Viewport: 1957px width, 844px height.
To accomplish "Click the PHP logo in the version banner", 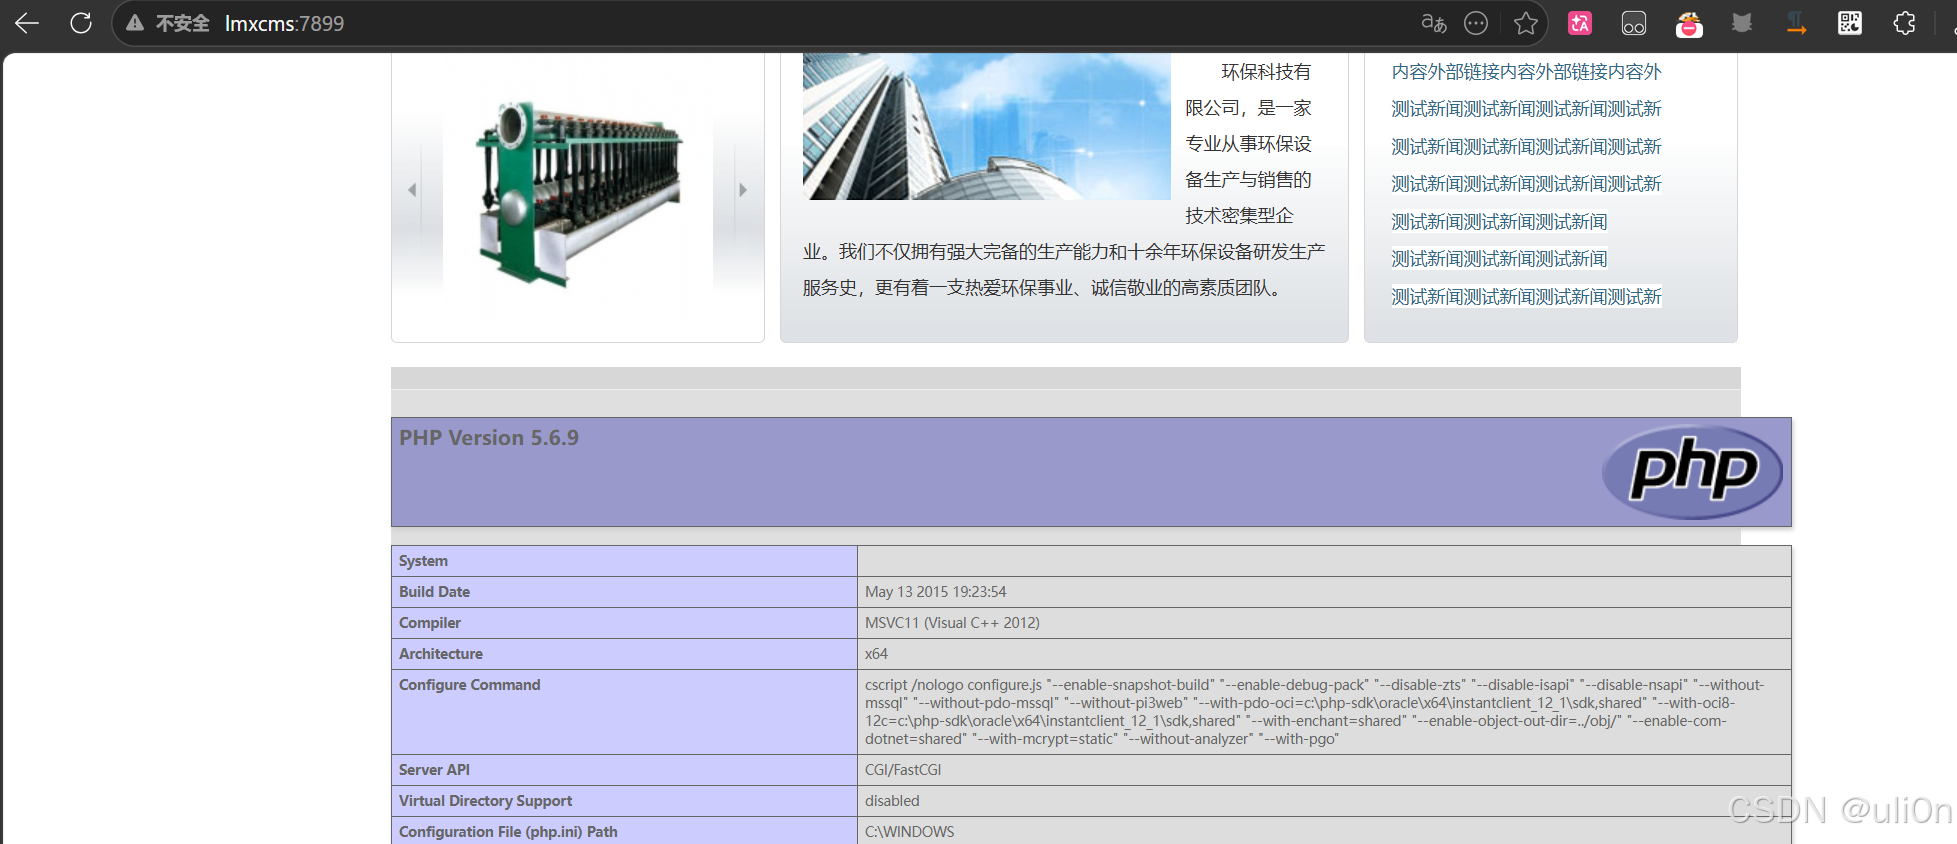I will coord(1692,472).
